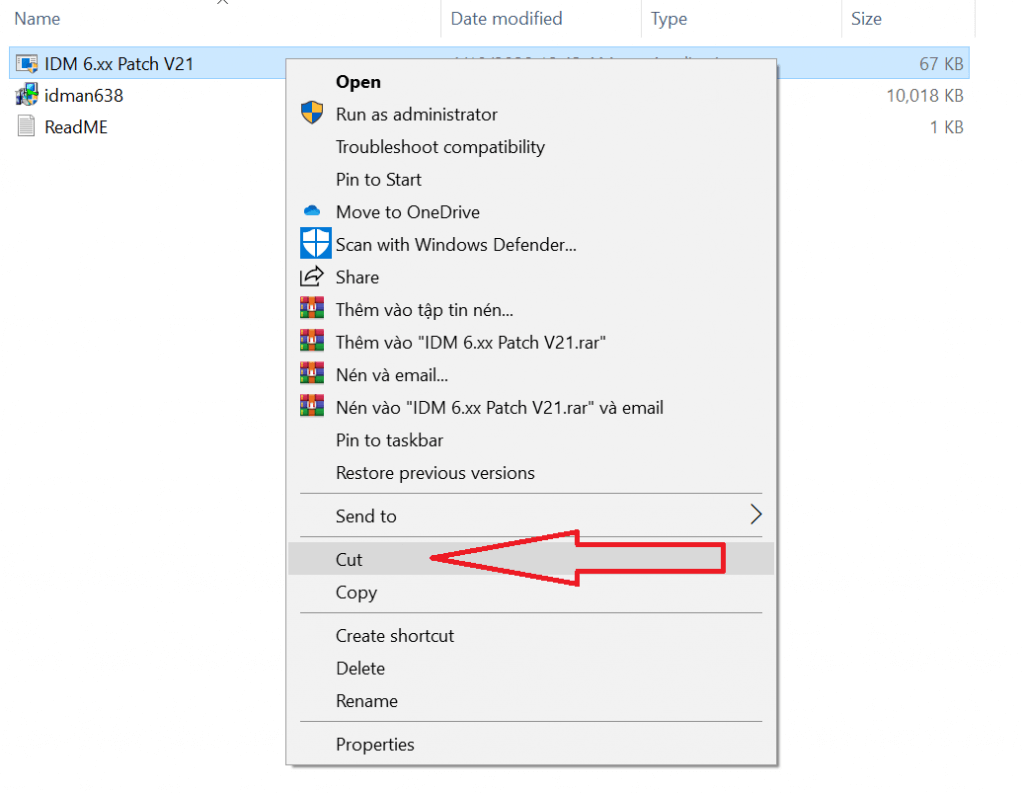Sort files by Name column header
The image size is (1024, 794).
tap(38, 19)
